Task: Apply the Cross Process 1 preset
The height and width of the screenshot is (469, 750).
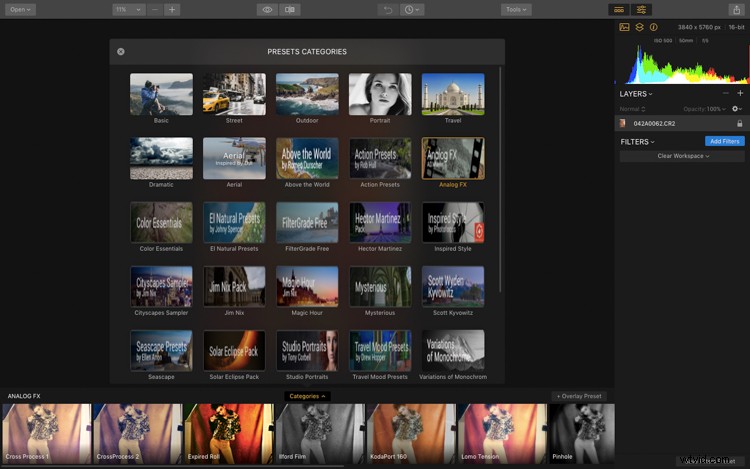Action: click(46, 434)
